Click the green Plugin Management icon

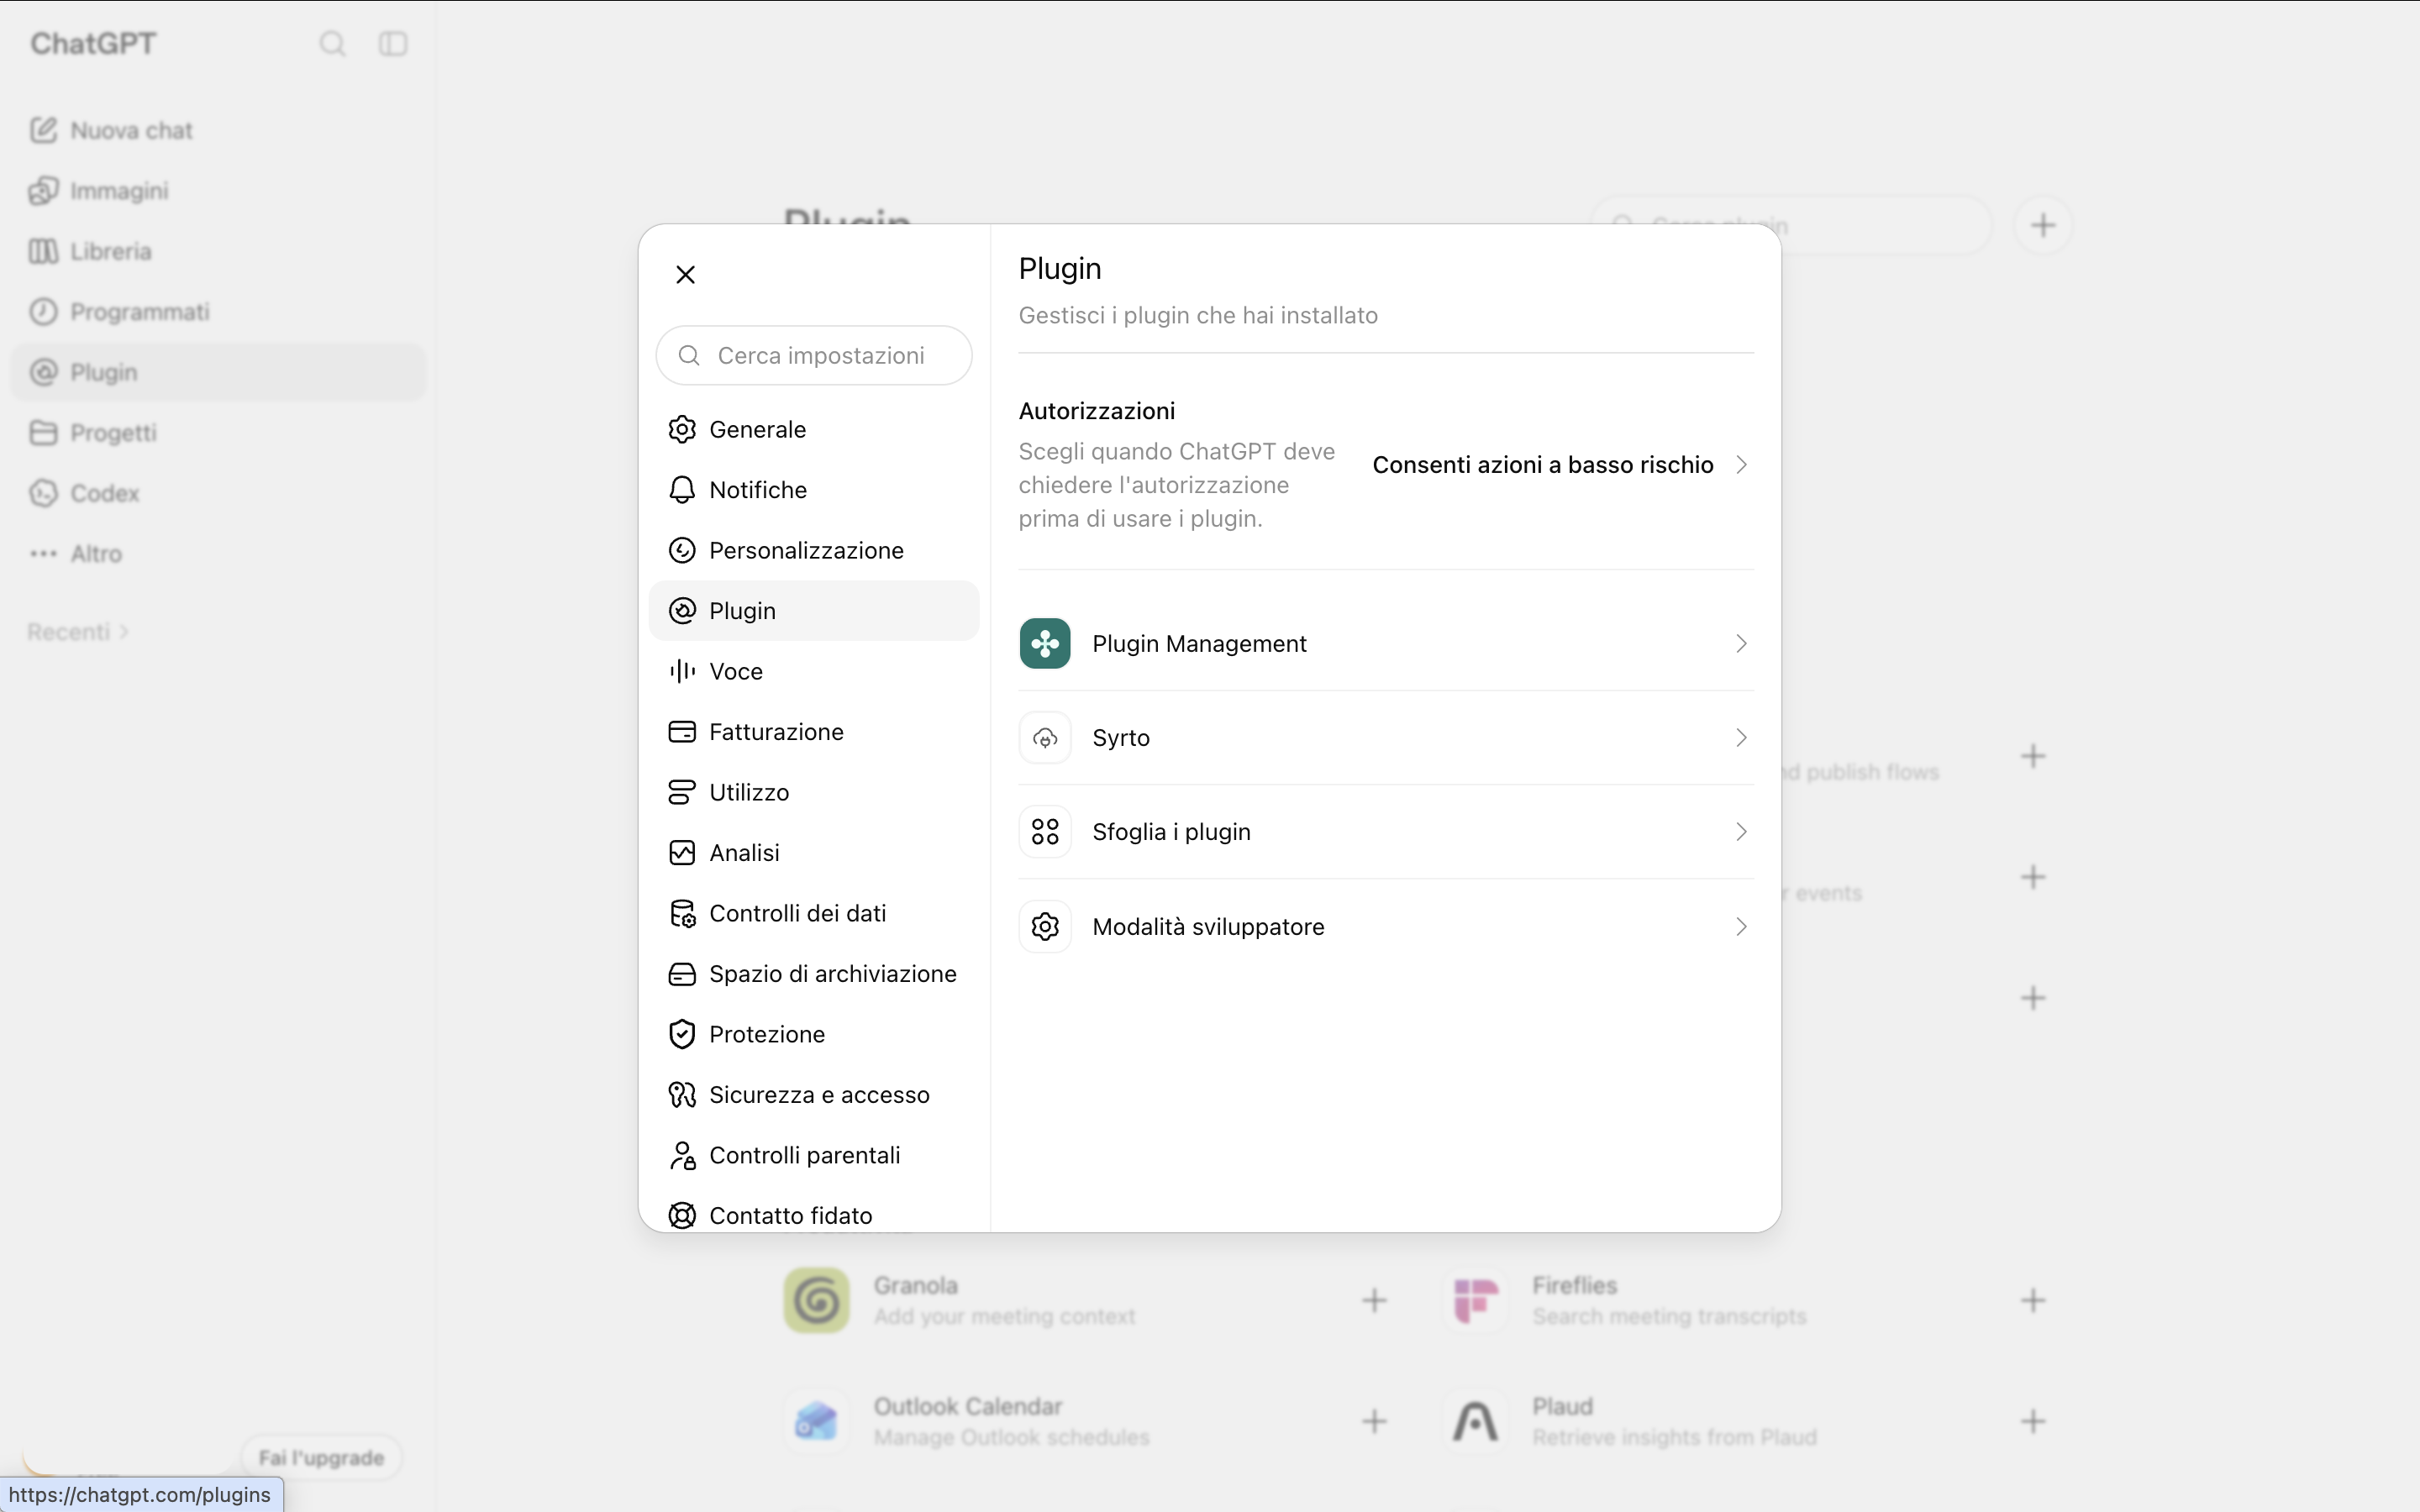click(x=1045, y=643)
